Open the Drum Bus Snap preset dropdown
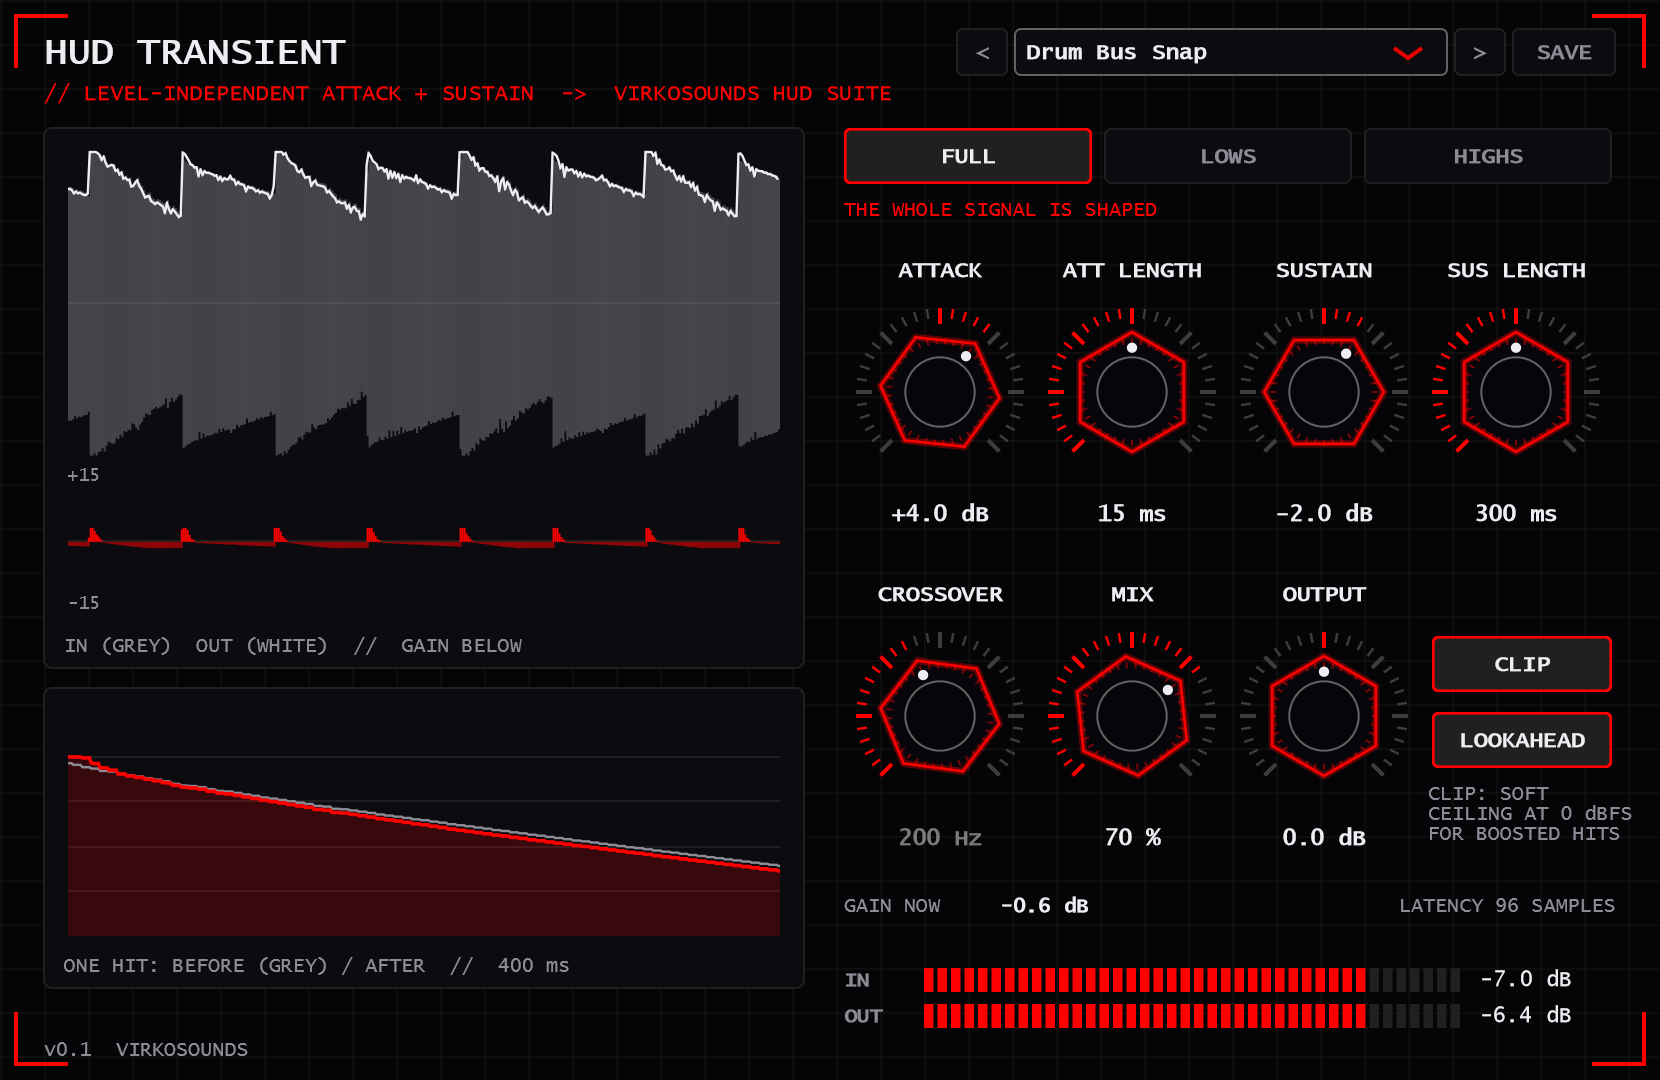Image resolution: width=1660 pixels, height=1080 pixels. pyautogui.click(x=1230, y=52)
